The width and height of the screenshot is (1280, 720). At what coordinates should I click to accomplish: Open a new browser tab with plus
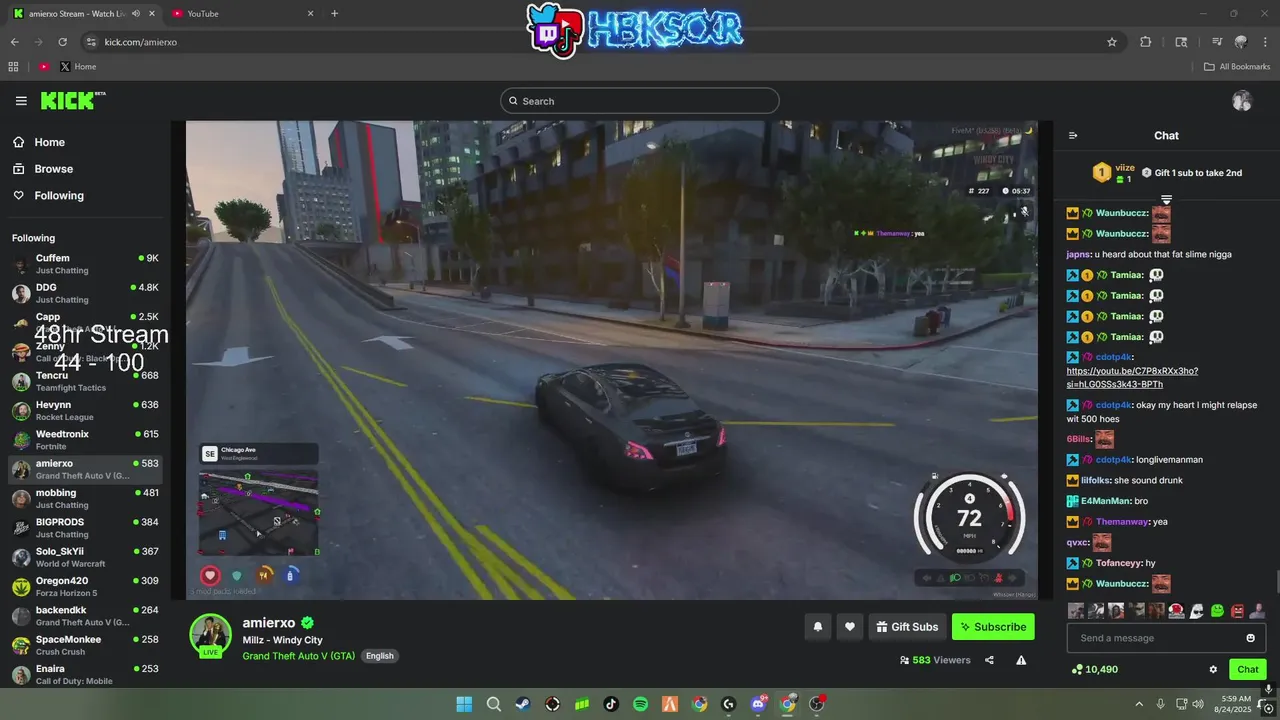[x=334, y=13]
